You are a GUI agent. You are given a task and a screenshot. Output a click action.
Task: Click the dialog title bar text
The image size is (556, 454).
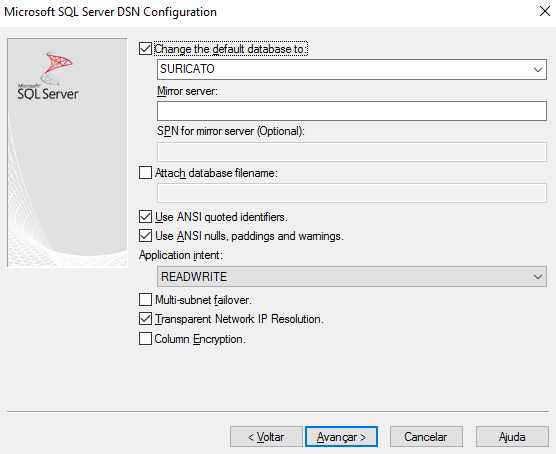(110, 12)
